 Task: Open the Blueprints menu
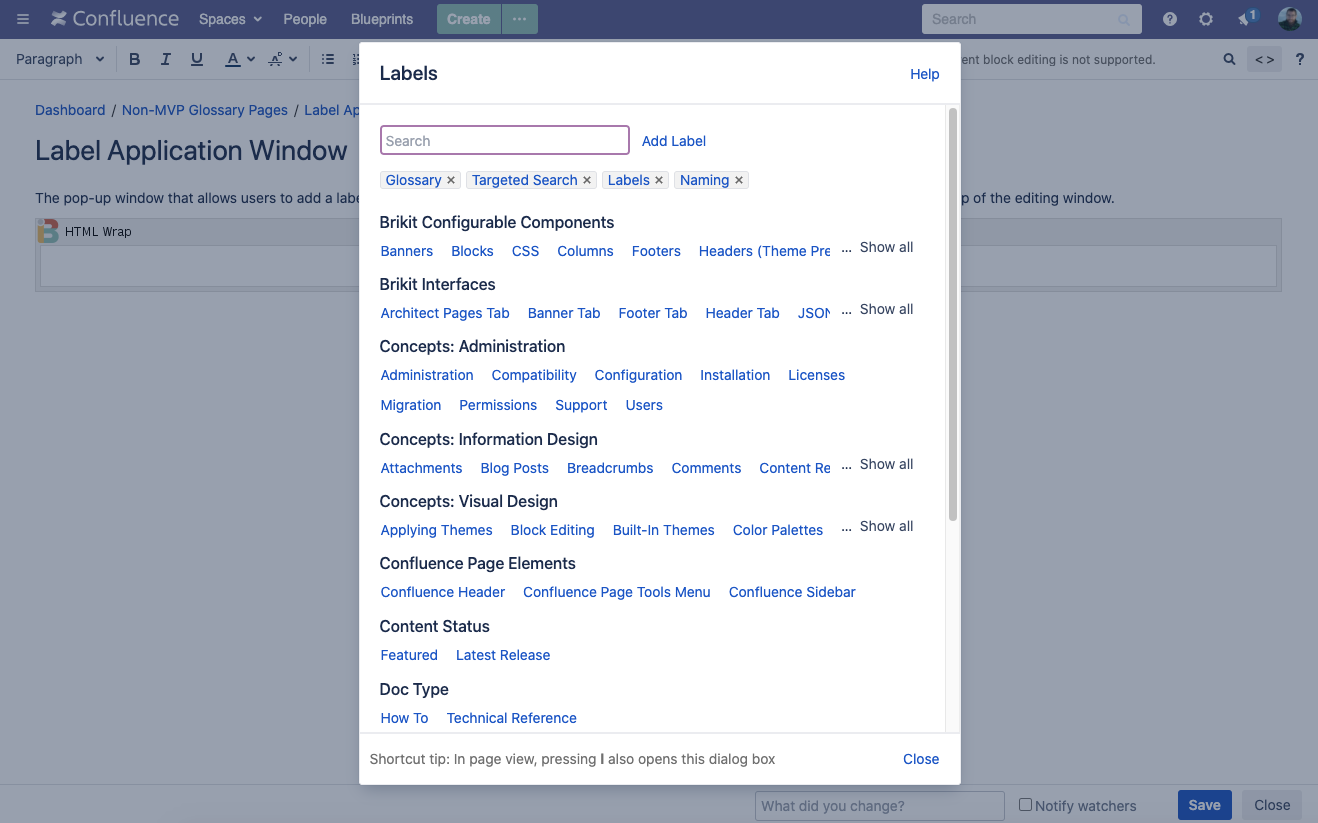[382, 19]
